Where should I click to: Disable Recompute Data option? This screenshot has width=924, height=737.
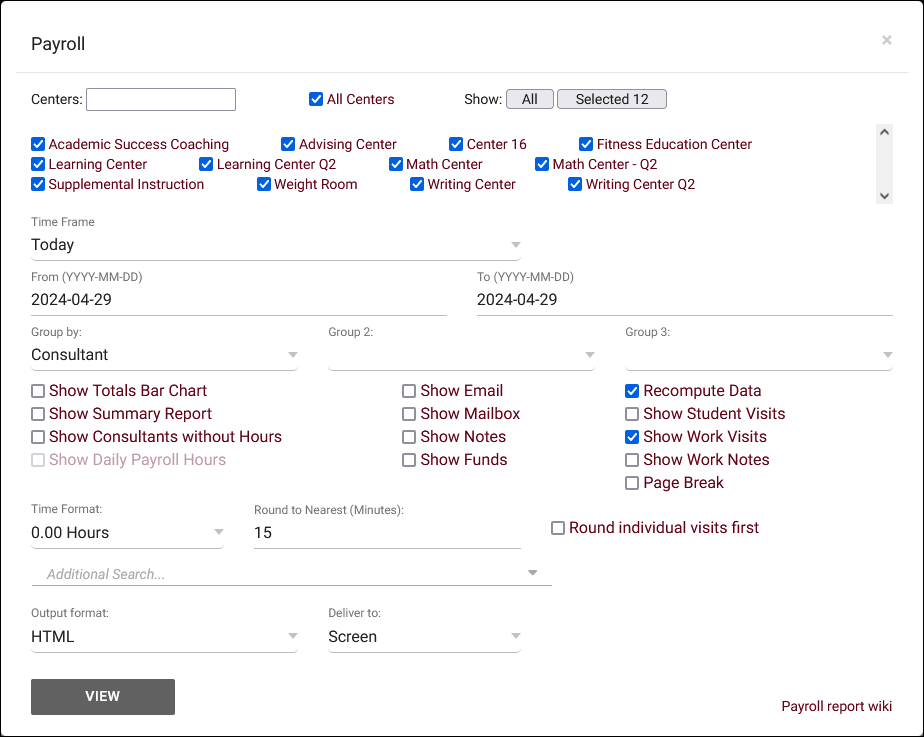pyautogui.click(x=632, y=391)
